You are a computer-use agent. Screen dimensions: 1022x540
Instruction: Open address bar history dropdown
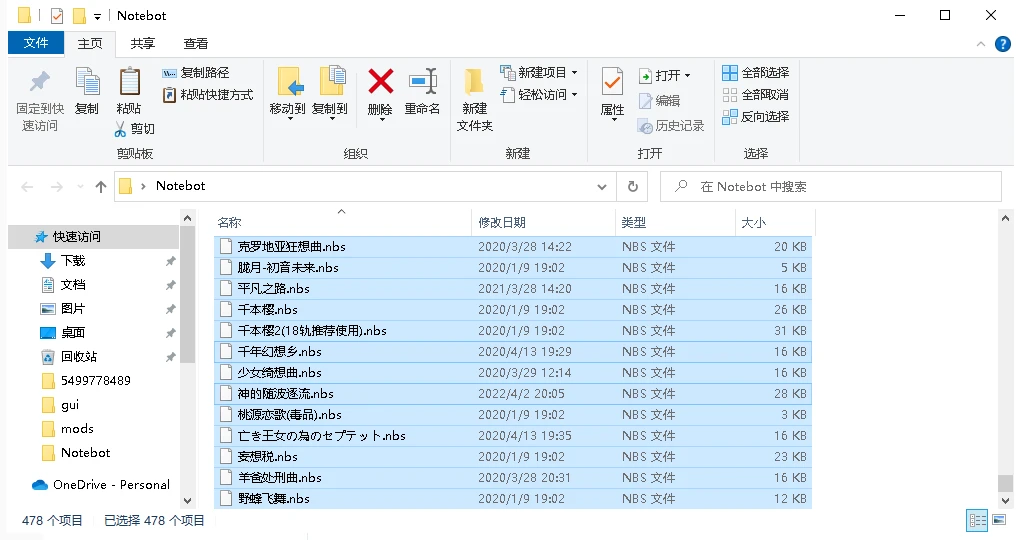(x=602, y=187)
